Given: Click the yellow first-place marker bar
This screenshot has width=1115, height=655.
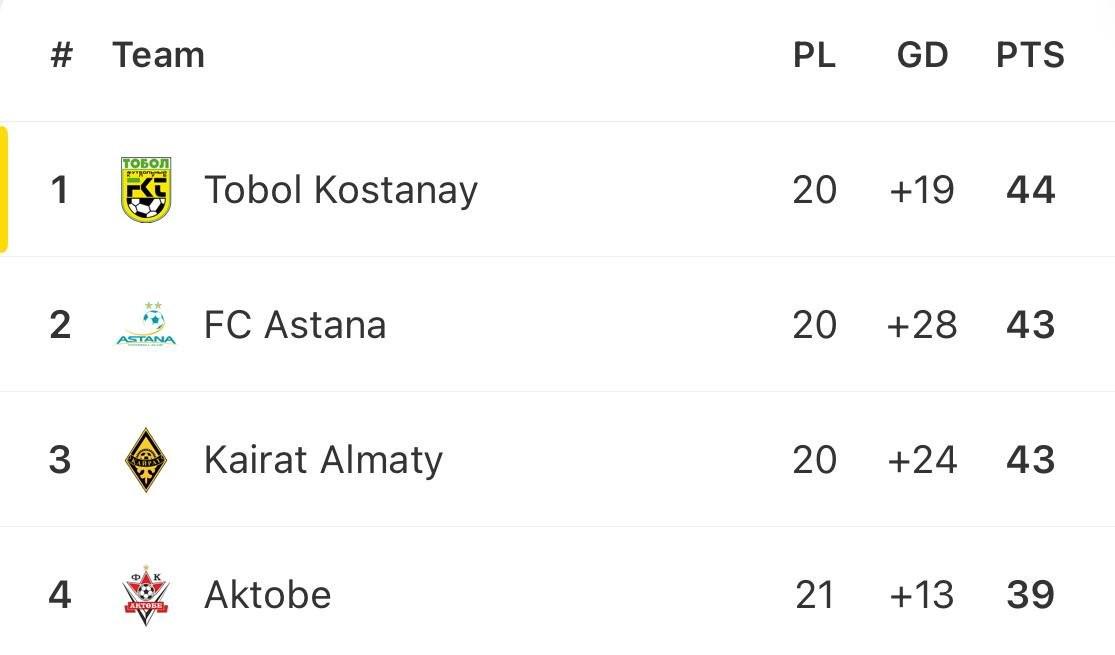Looking at the screenshot, I should tap(4, 189).
